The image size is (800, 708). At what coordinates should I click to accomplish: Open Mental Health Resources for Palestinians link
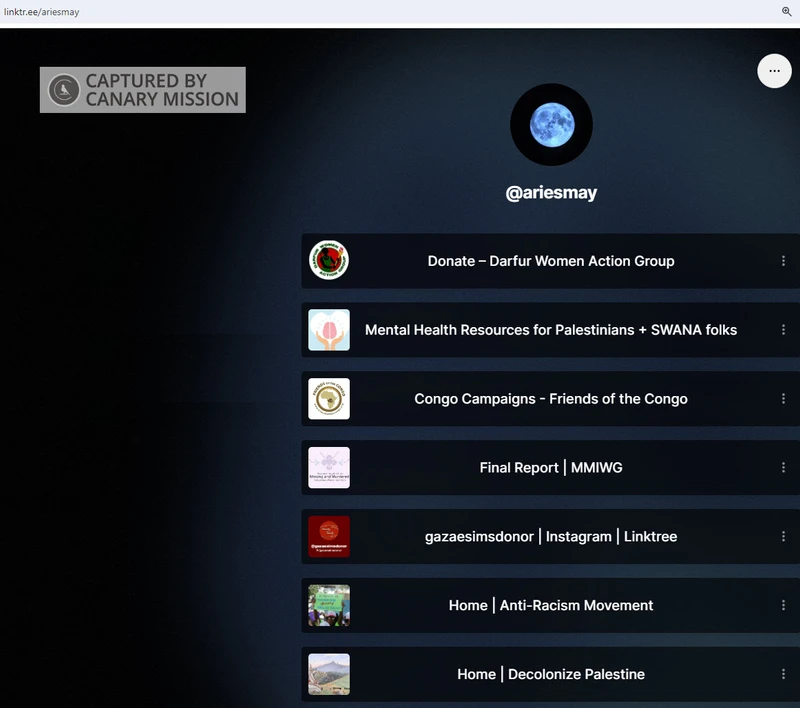click(551, 330)
